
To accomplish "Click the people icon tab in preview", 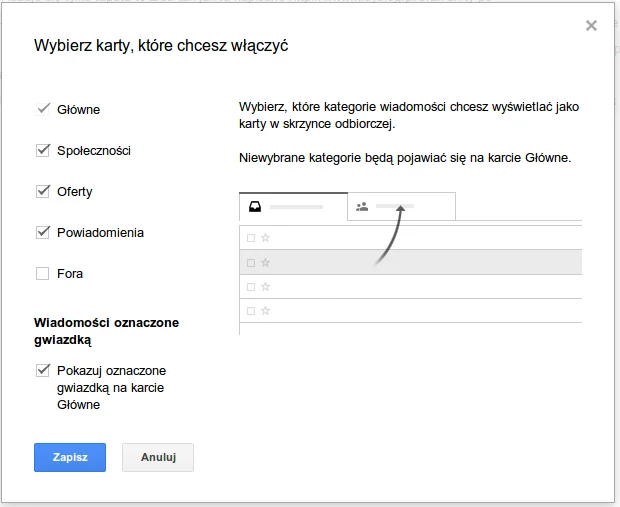I will click(362, 206).
